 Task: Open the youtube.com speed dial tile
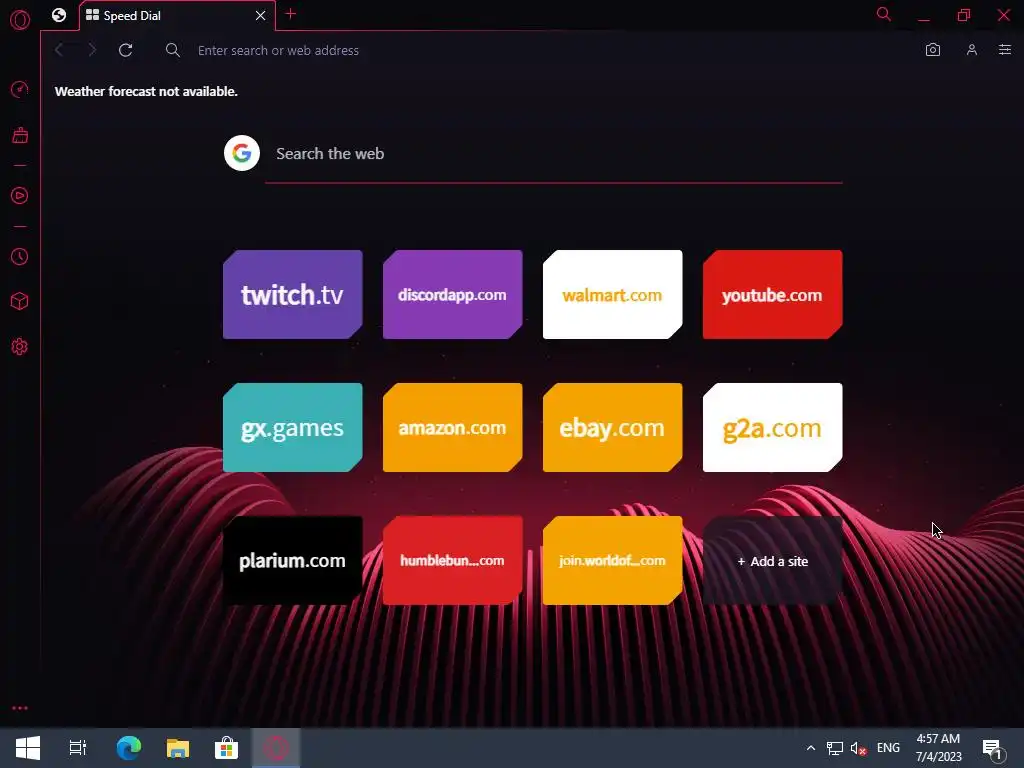coord(773,295)
